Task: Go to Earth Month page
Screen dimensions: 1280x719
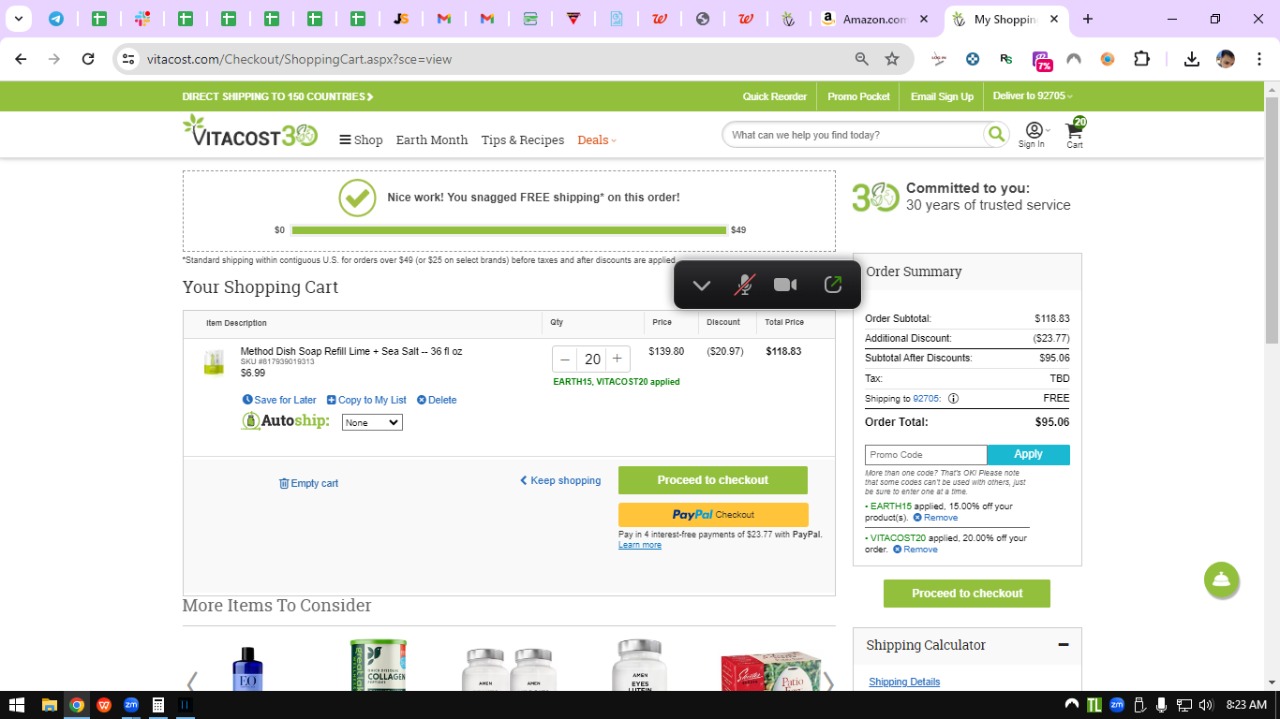Action: [432, 140]
